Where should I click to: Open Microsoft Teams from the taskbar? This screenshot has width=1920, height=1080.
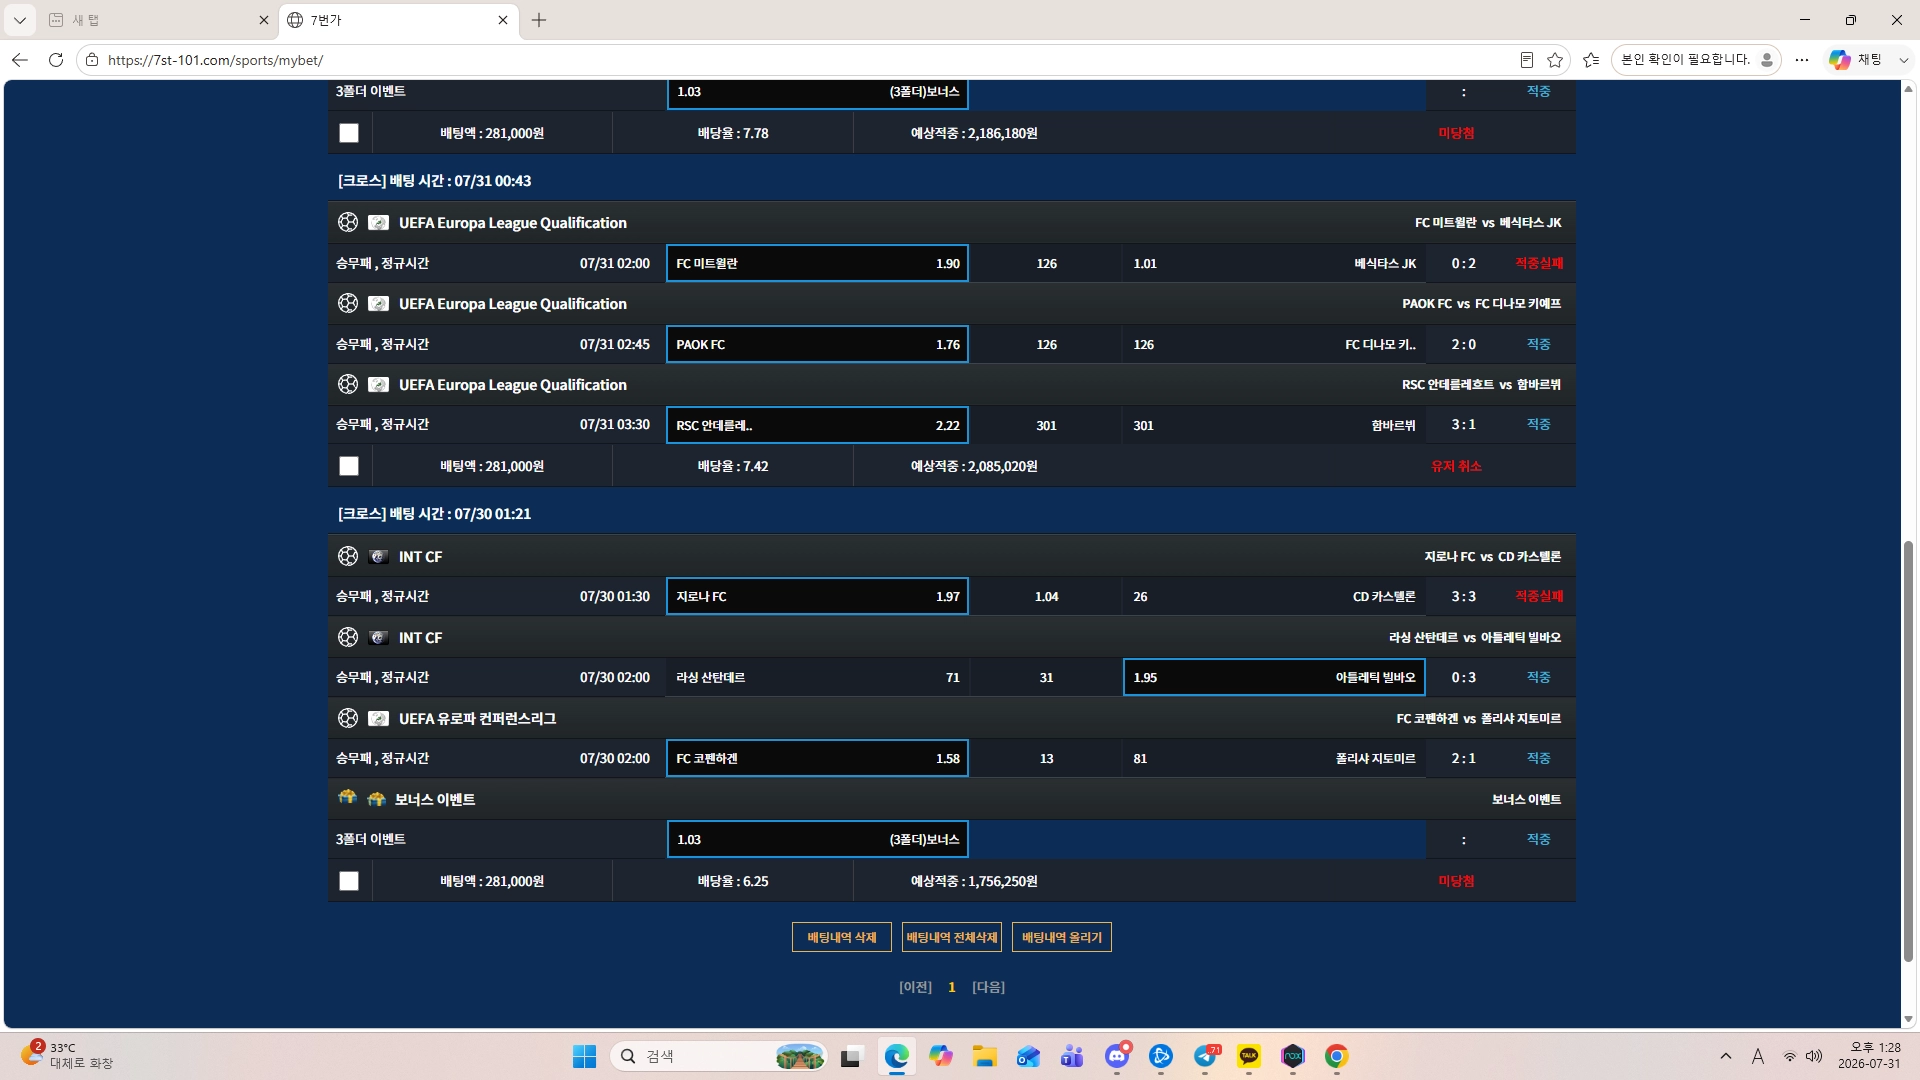click(x=1072, y=1056)
